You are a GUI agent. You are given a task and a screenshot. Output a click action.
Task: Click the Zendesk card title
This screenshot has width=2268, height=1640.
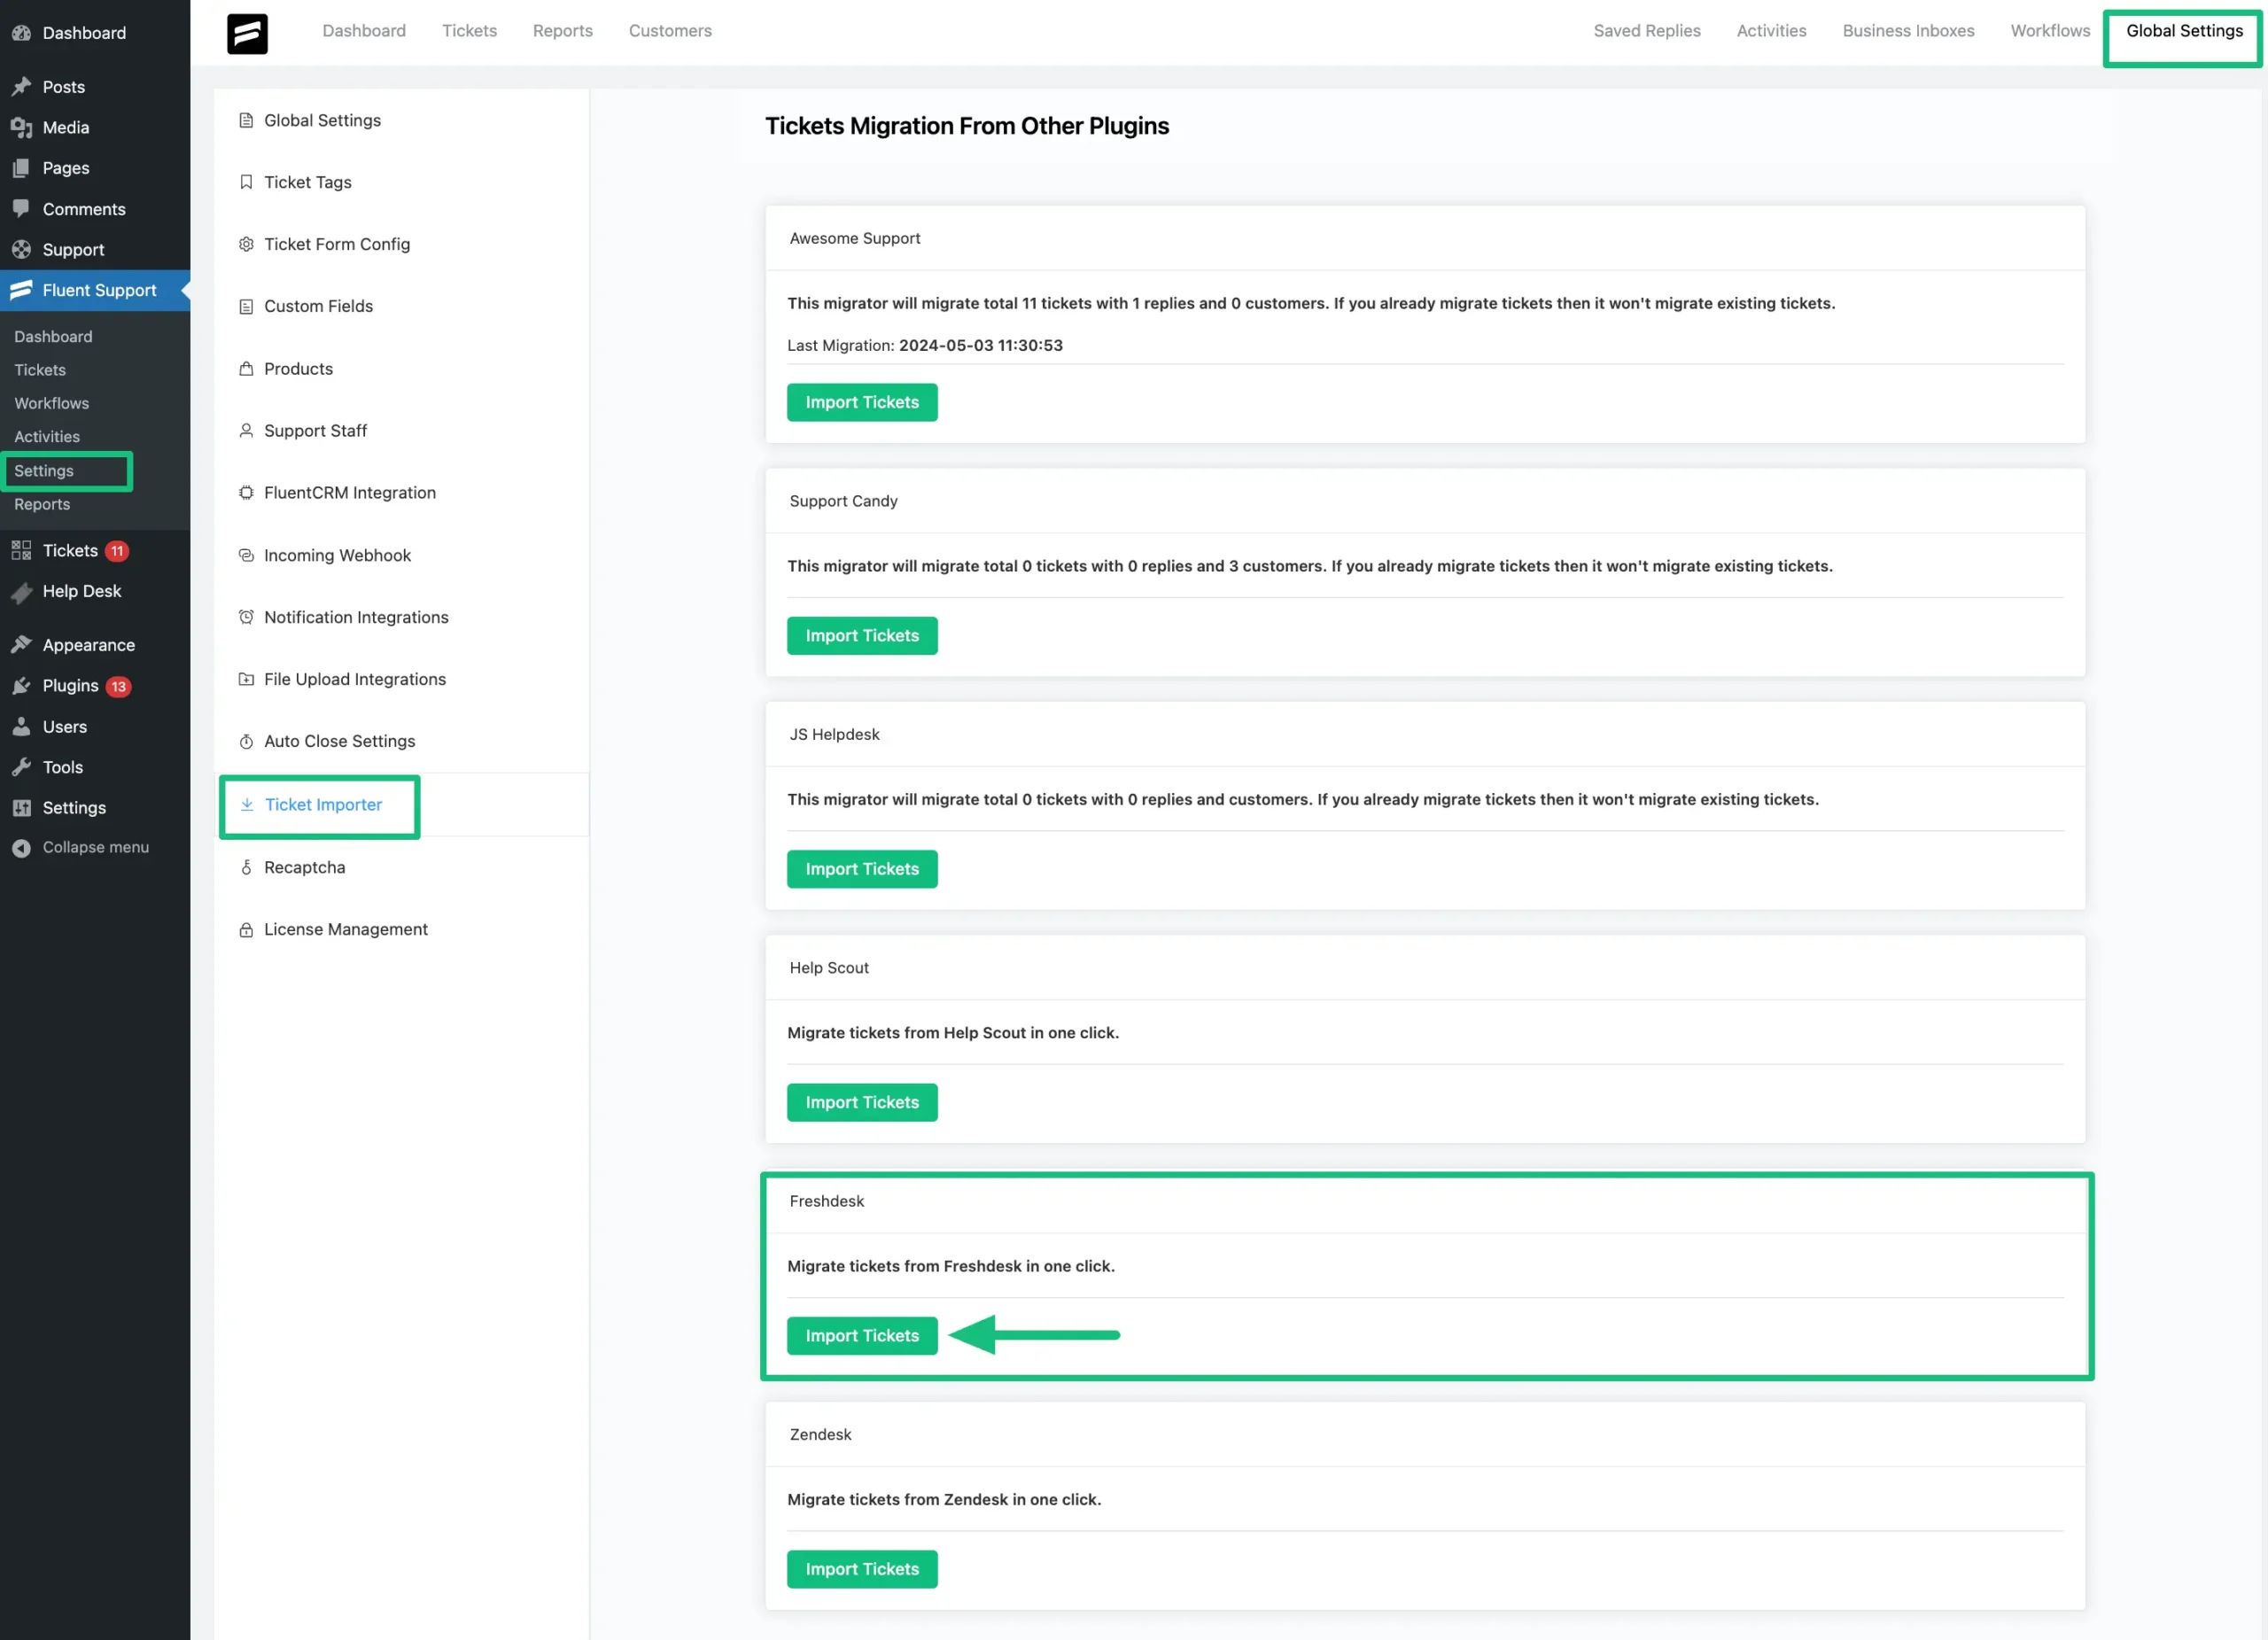[821, 1434]
